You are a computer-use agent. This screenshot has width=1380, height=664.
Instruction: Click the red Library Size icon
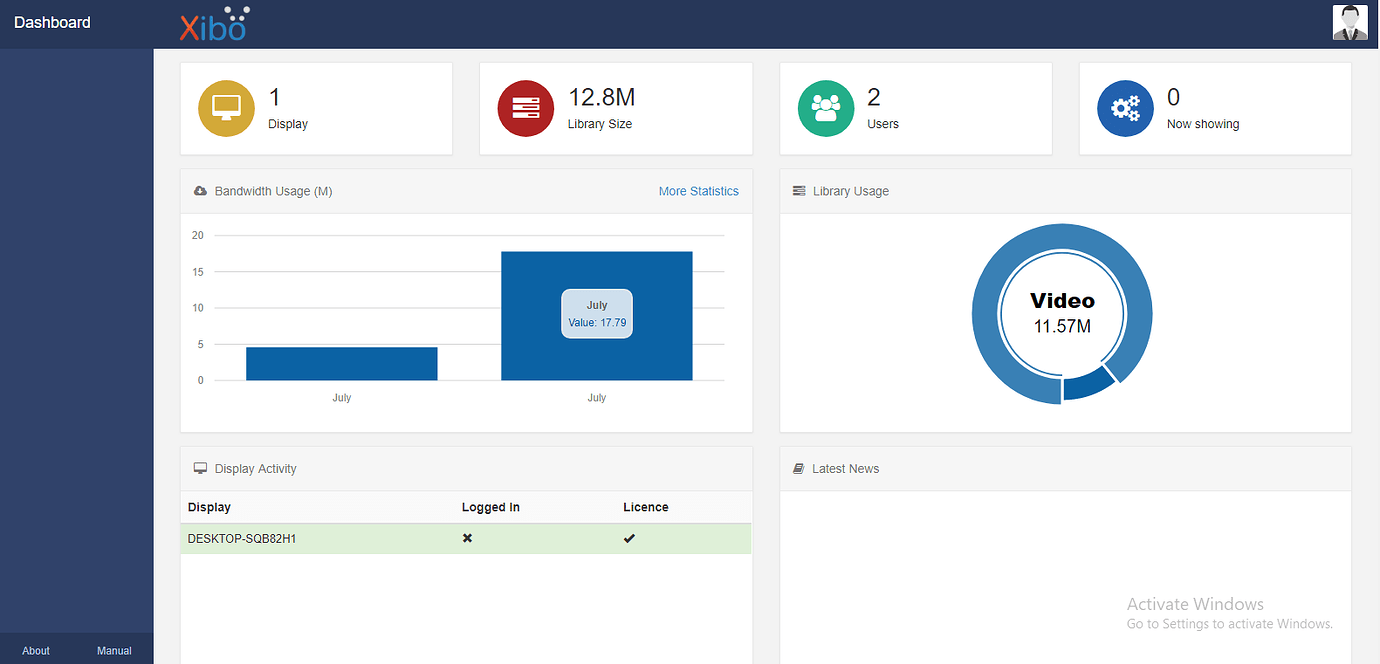click(526, 109)
